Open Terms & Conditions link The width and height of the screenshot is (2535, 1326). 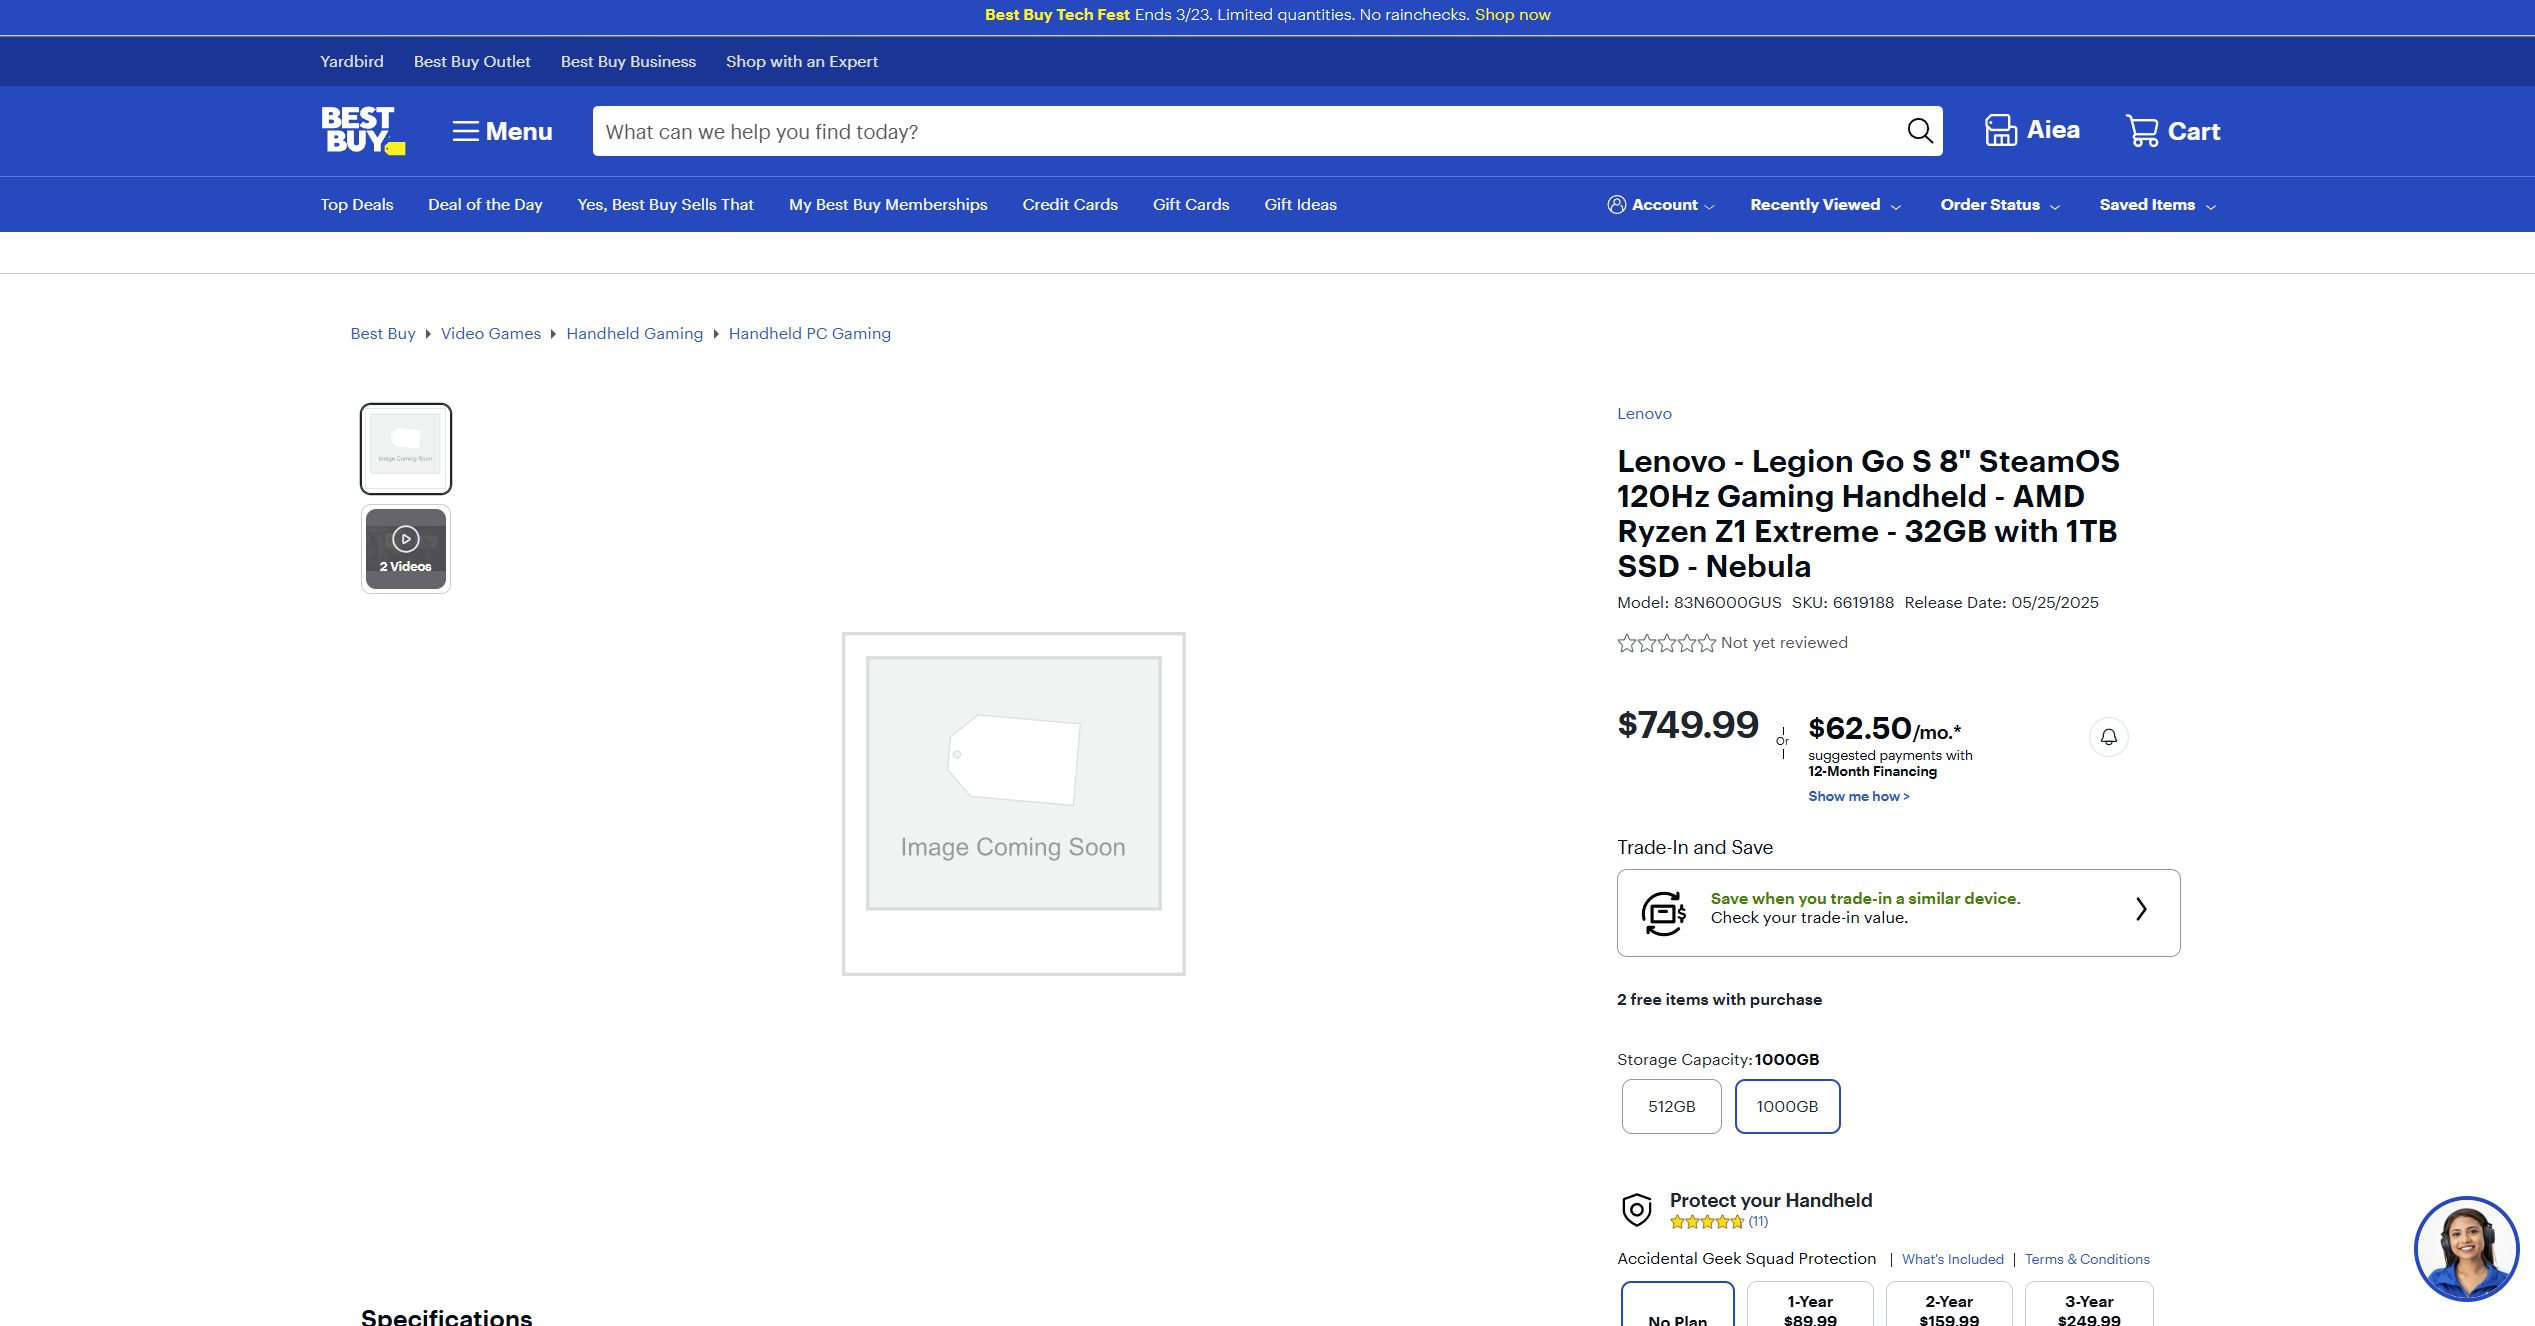click(x=2087, y=1259)
